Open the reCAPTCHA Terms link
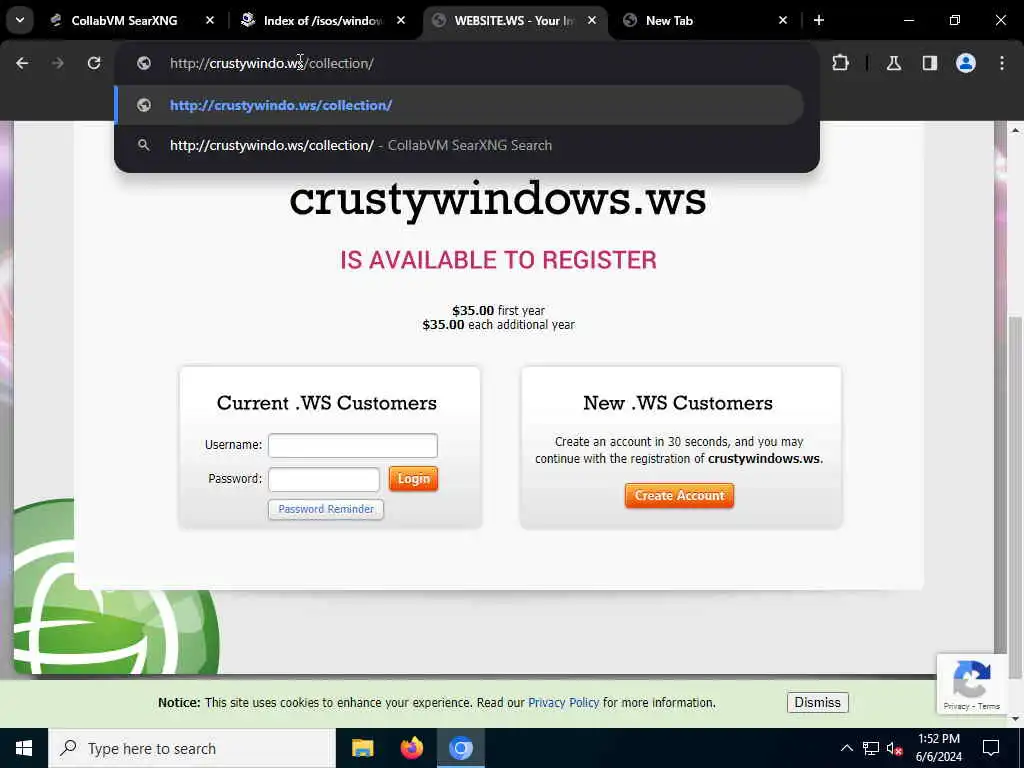This screenshot has width=1024, height=768. [989, 707]
